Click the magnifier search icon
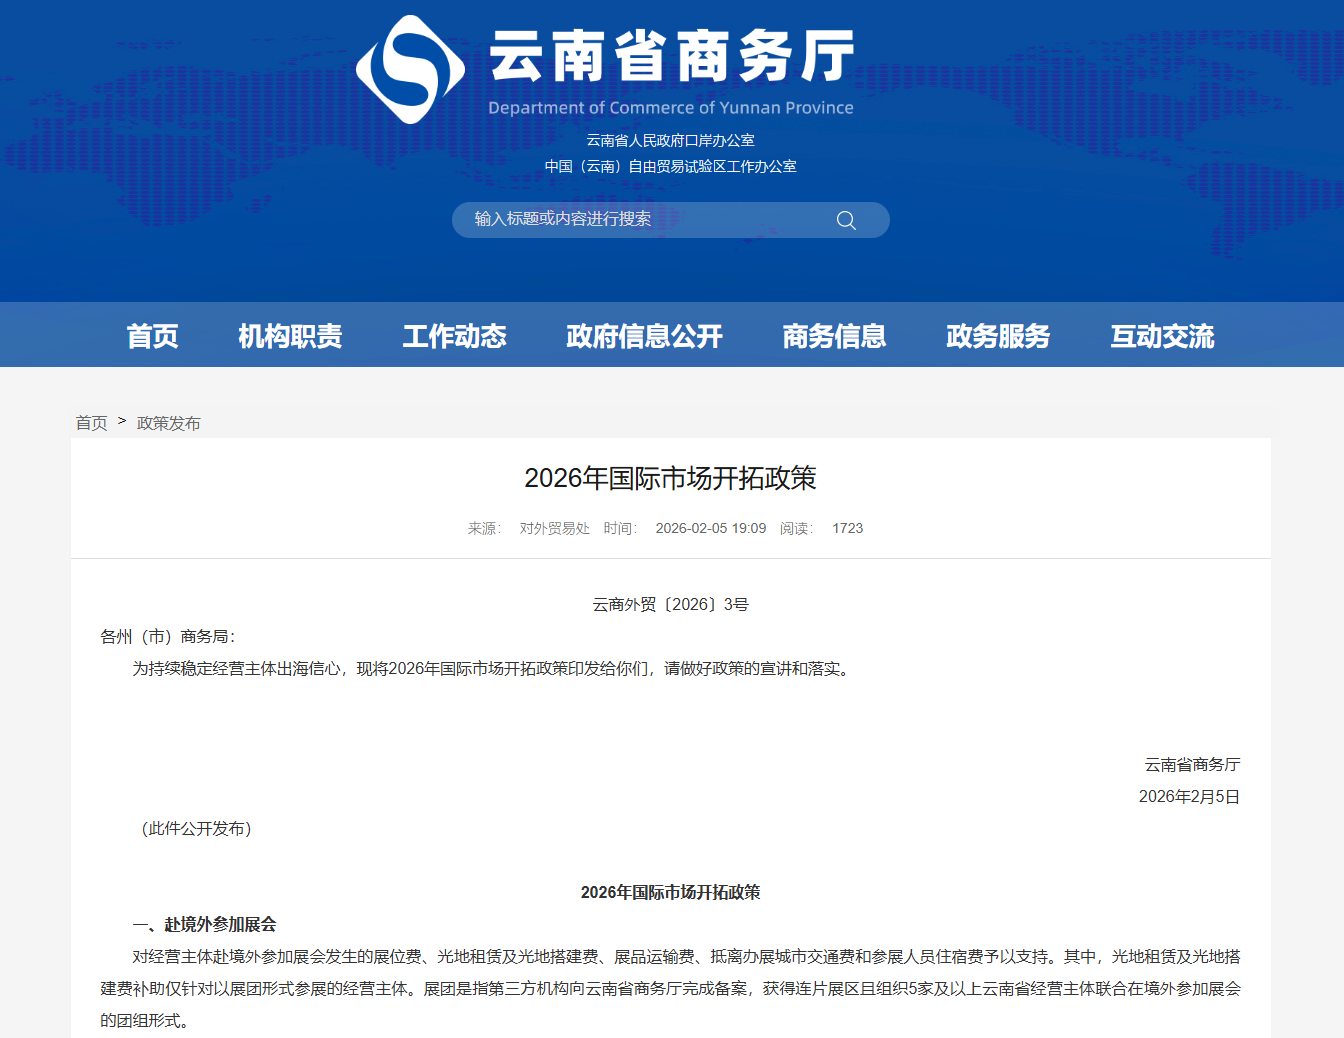Viewport: 1344px width, 1038px height. click(x=846, y=220)
